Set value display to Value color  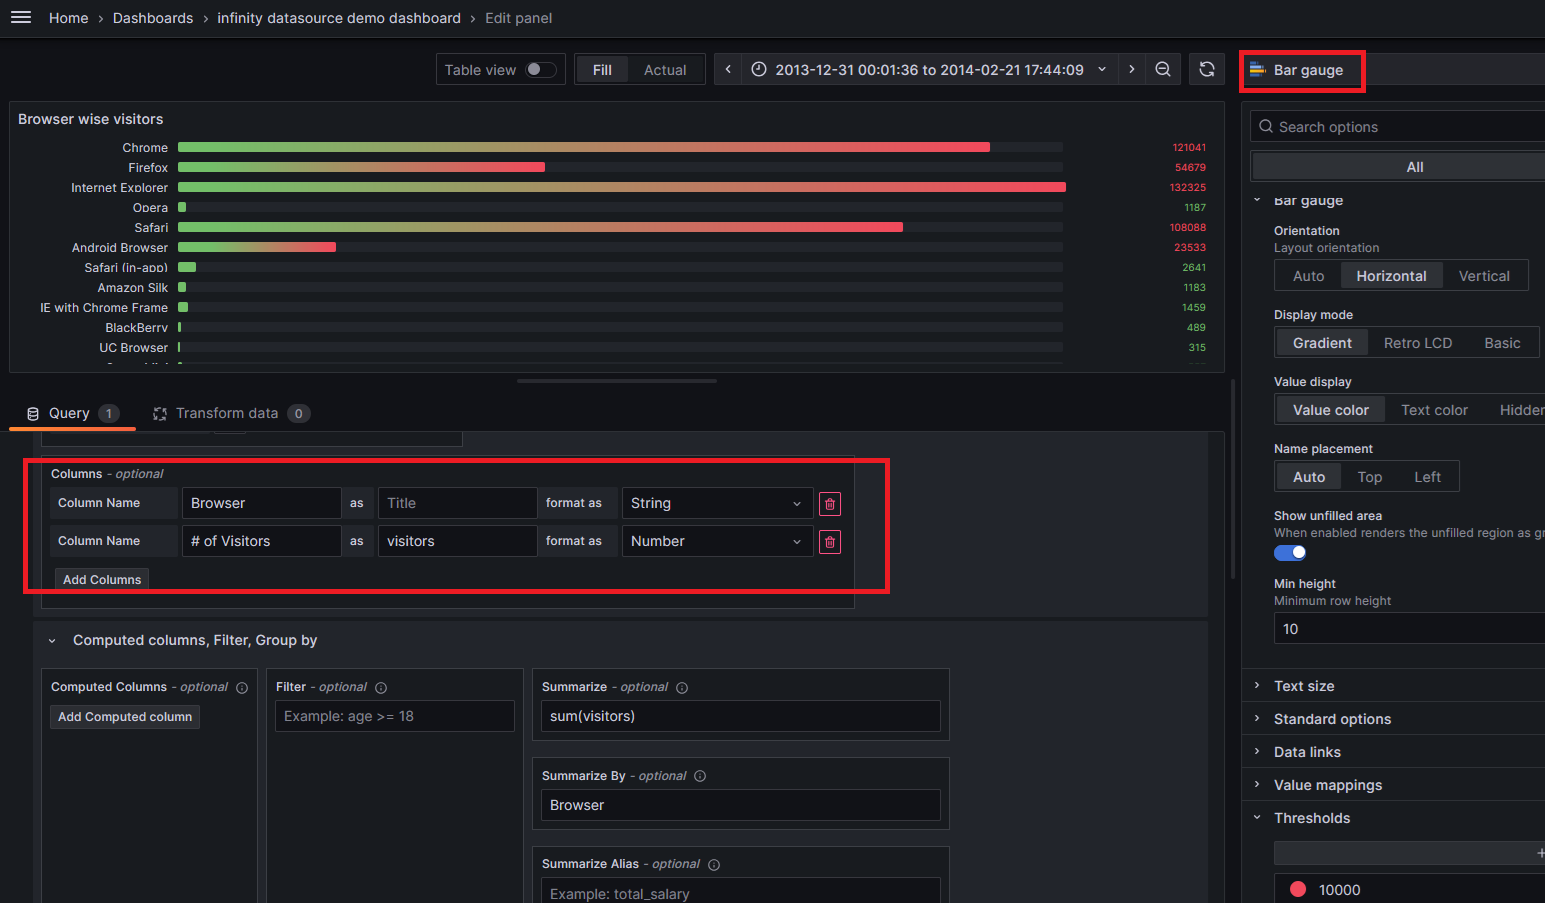point(1331,410)
